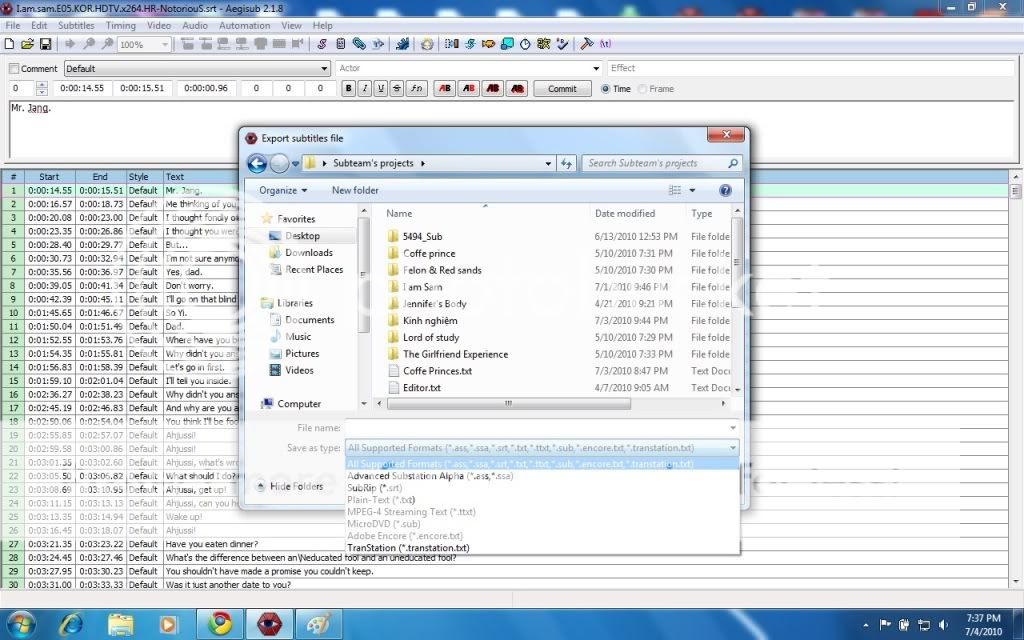Viewport: 1024px width, 640px height.
Task: Toggle Bold formatting button
Action: coord(349,88)
